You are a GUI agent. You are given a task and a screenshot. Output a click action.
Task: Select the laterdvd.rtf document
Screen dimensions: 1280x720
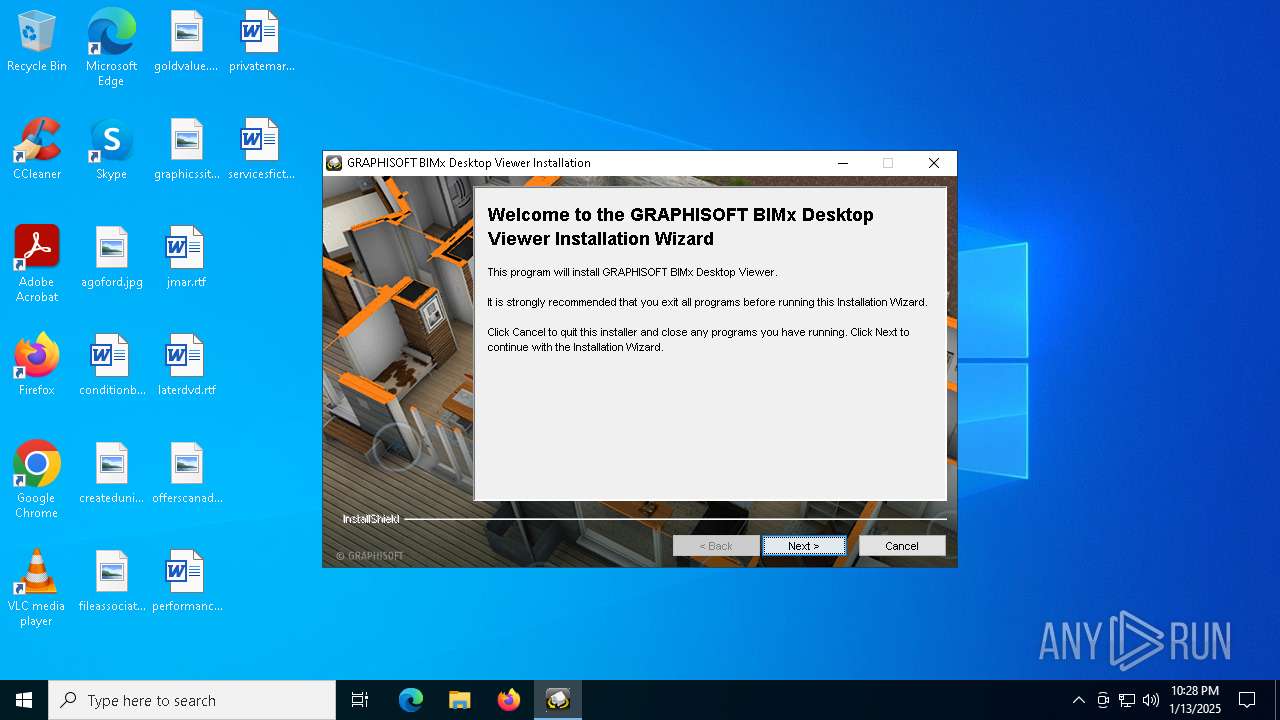(x=186, y=366)
